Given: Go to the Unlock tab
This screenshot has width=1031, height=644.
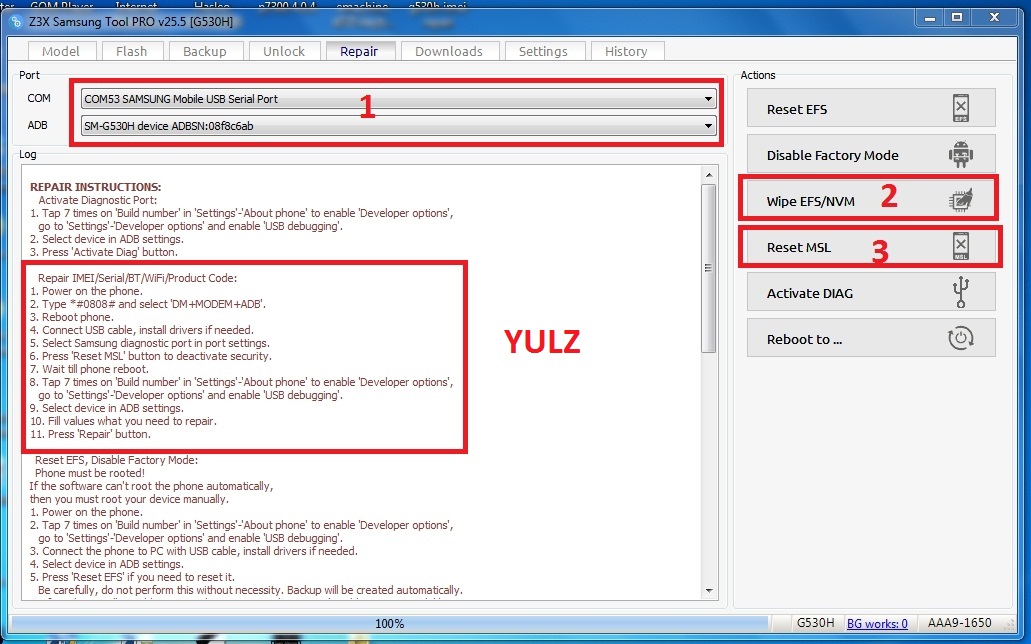Looking at the screenshot, I should pos(284,51).
